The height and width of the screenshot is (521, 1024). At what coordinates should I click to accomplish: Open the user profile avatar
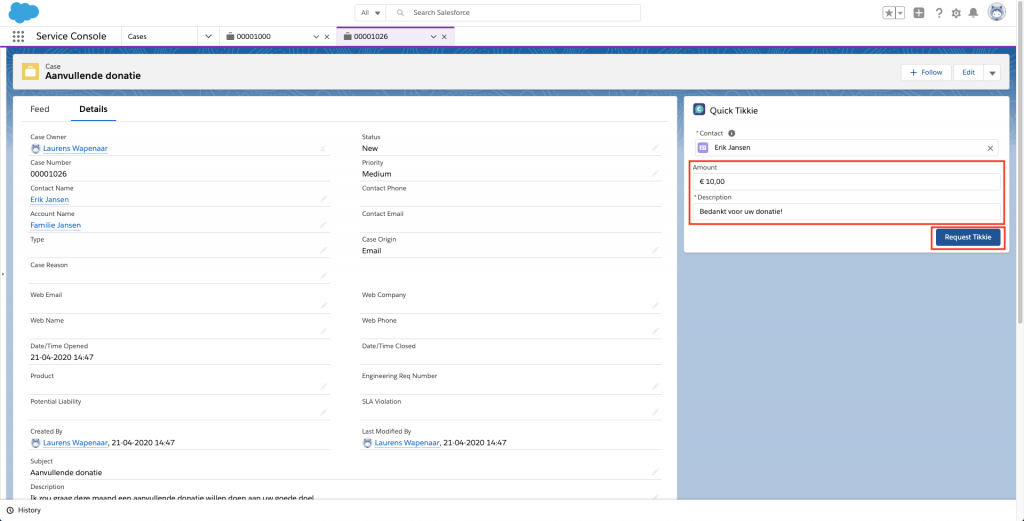click(996, 13)
